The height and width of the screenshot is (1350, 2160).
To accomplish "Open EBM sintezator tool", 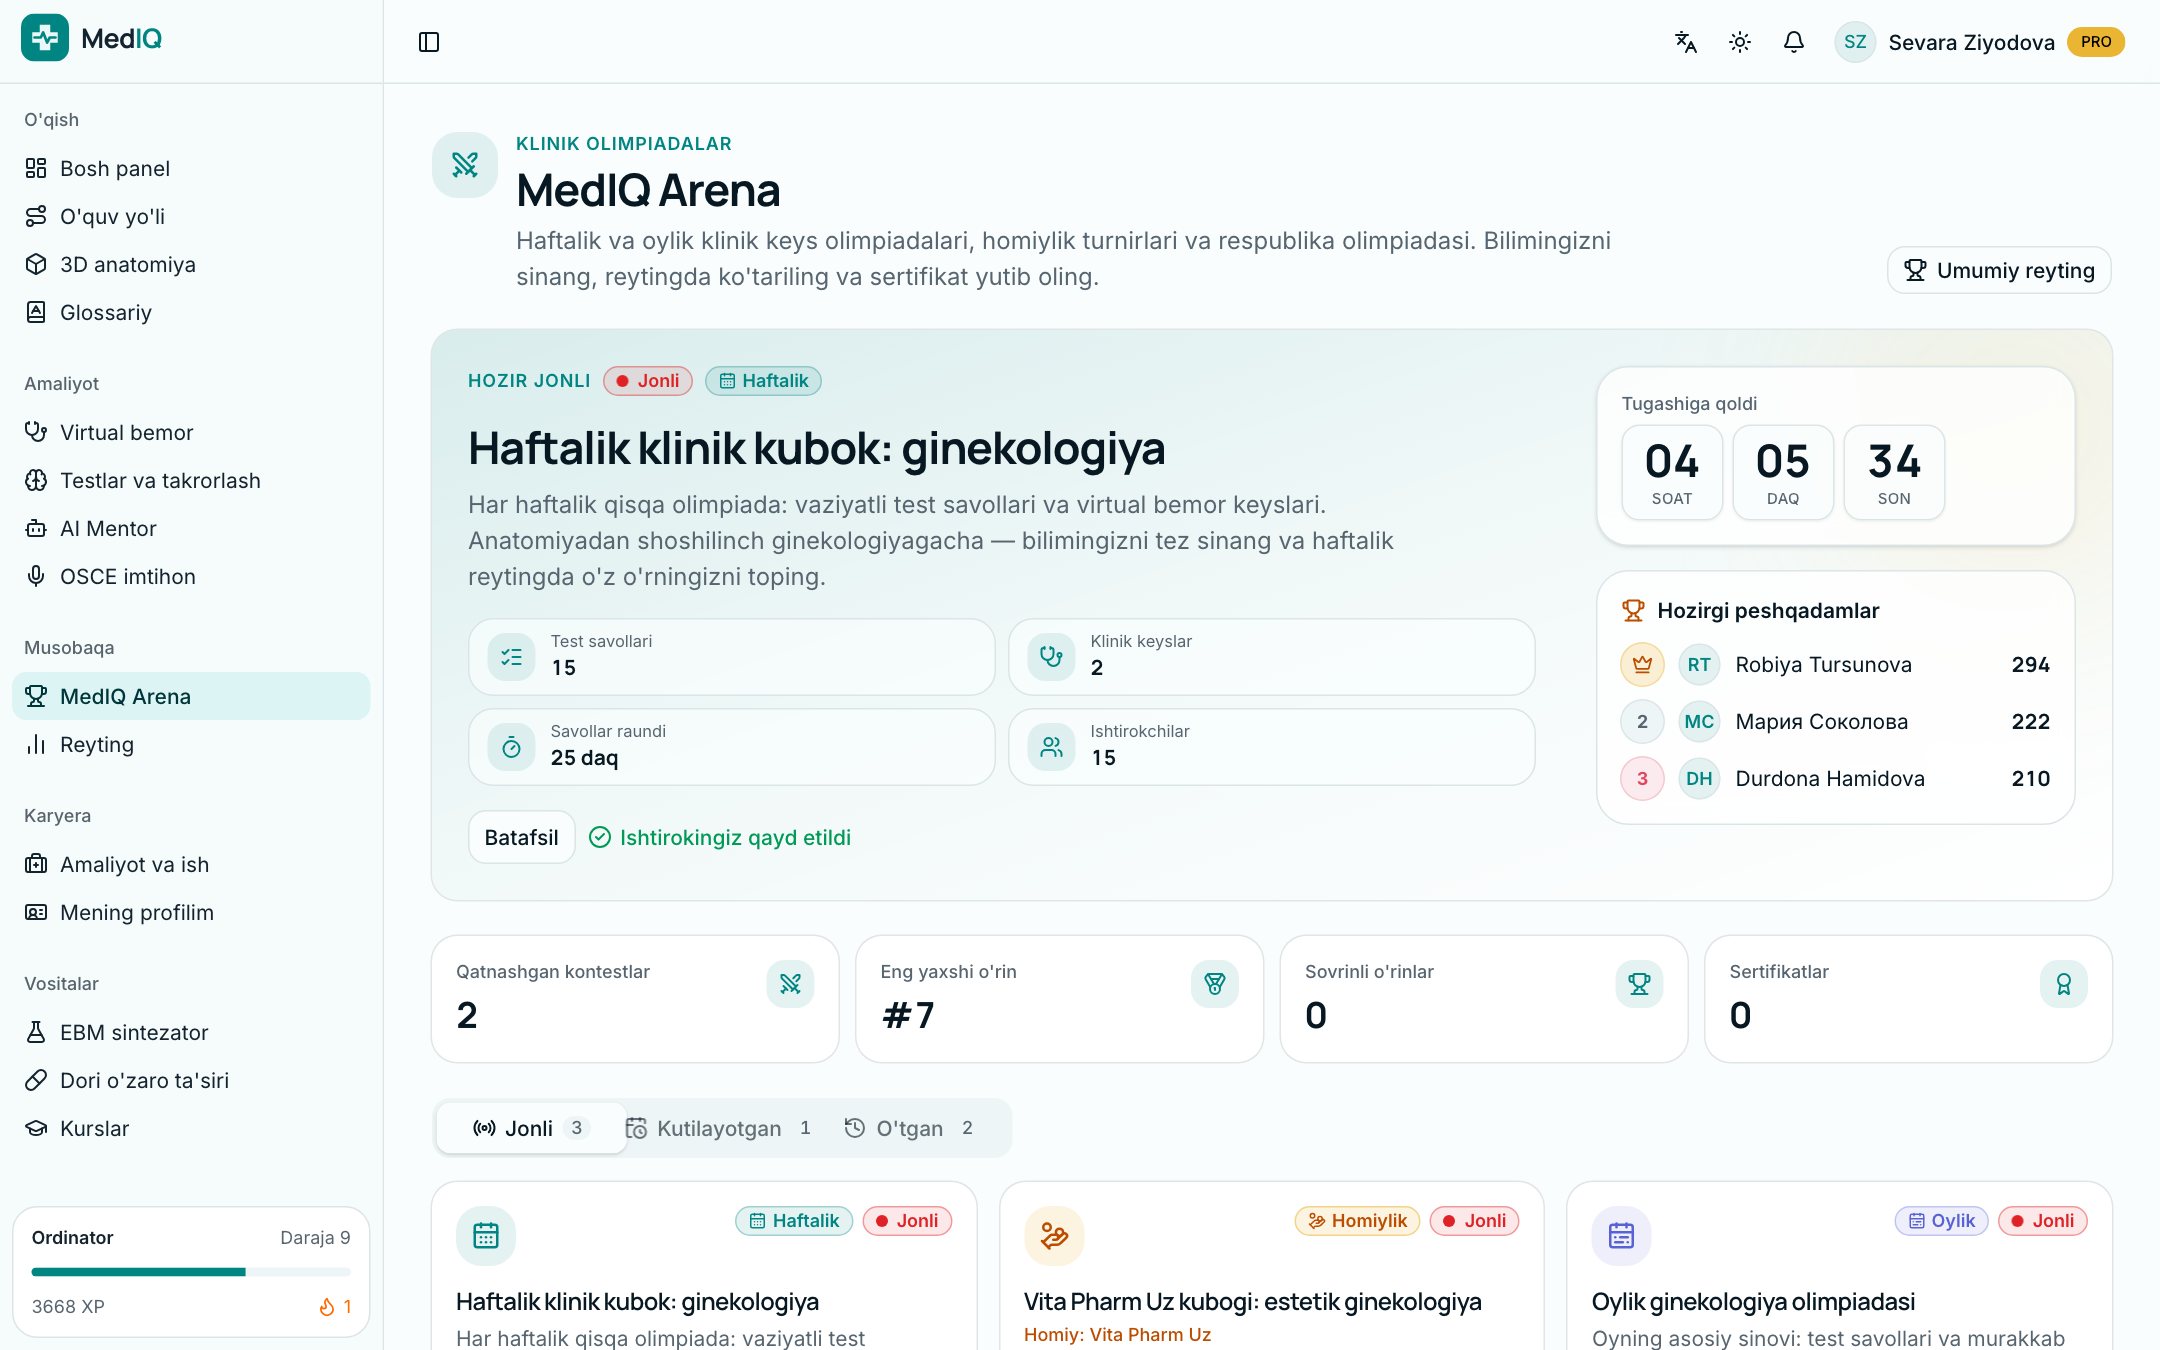I will point(191,1032).
